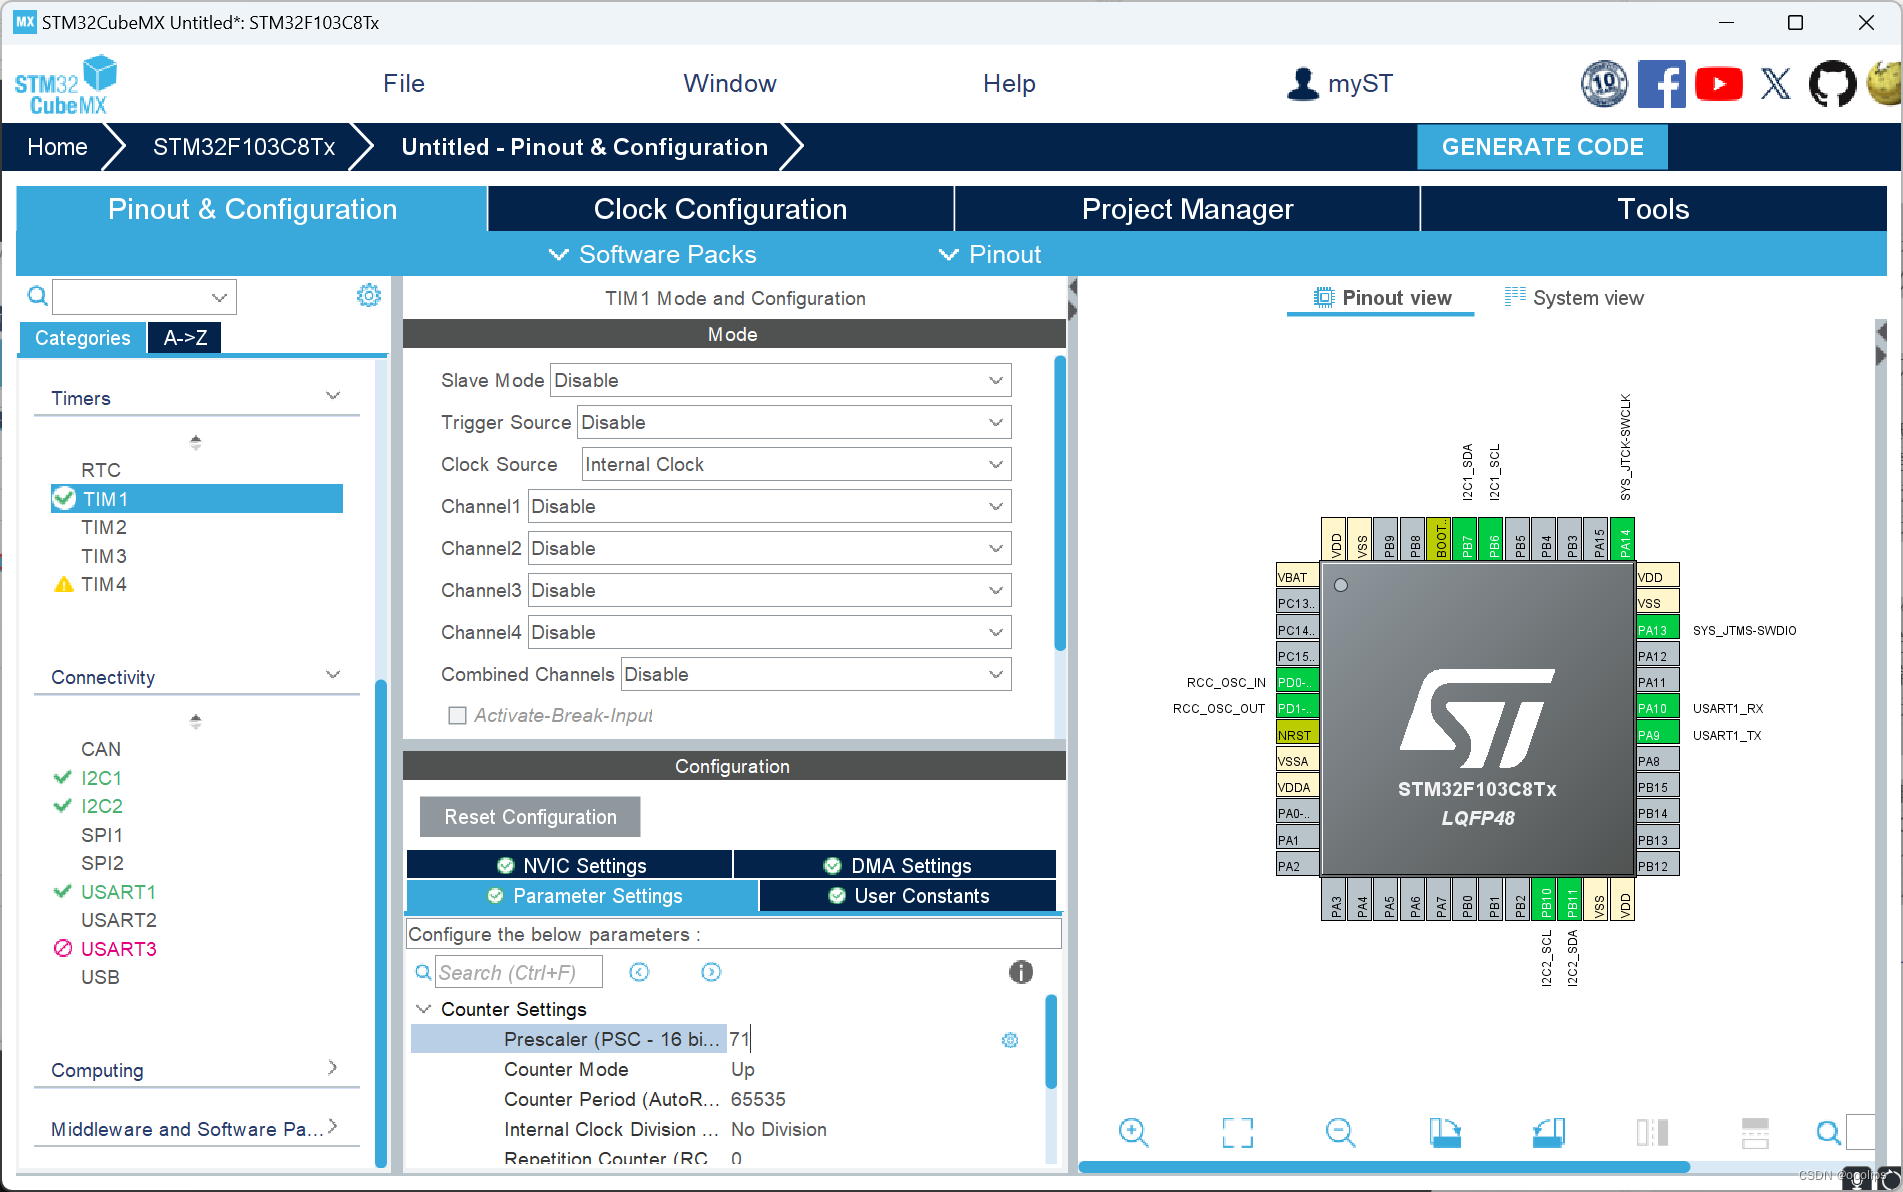
Task: Switch to the System view tab
Action: pyautogui.click(x=1575, y=298)
